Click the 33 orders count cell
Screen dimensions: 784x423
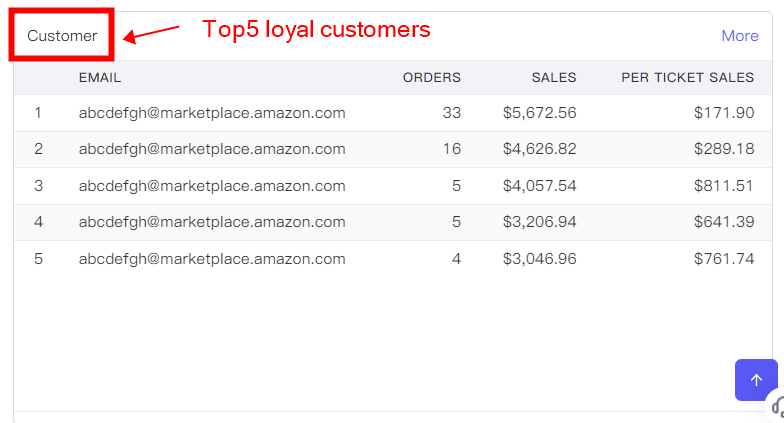[x=452, y=113]
